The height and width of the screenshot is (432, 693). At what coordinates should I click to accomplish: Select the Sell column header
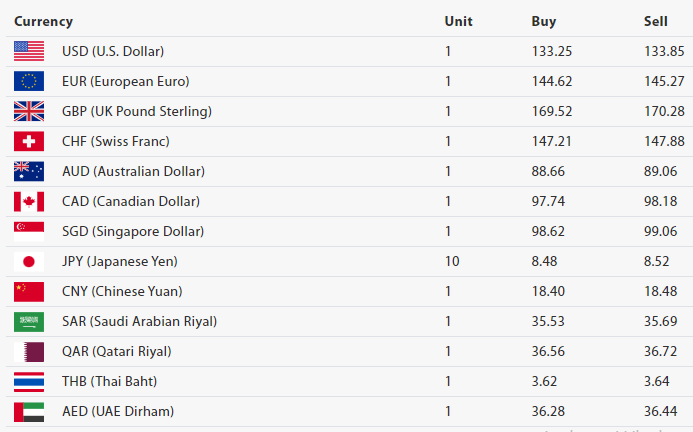pos(656,21)
